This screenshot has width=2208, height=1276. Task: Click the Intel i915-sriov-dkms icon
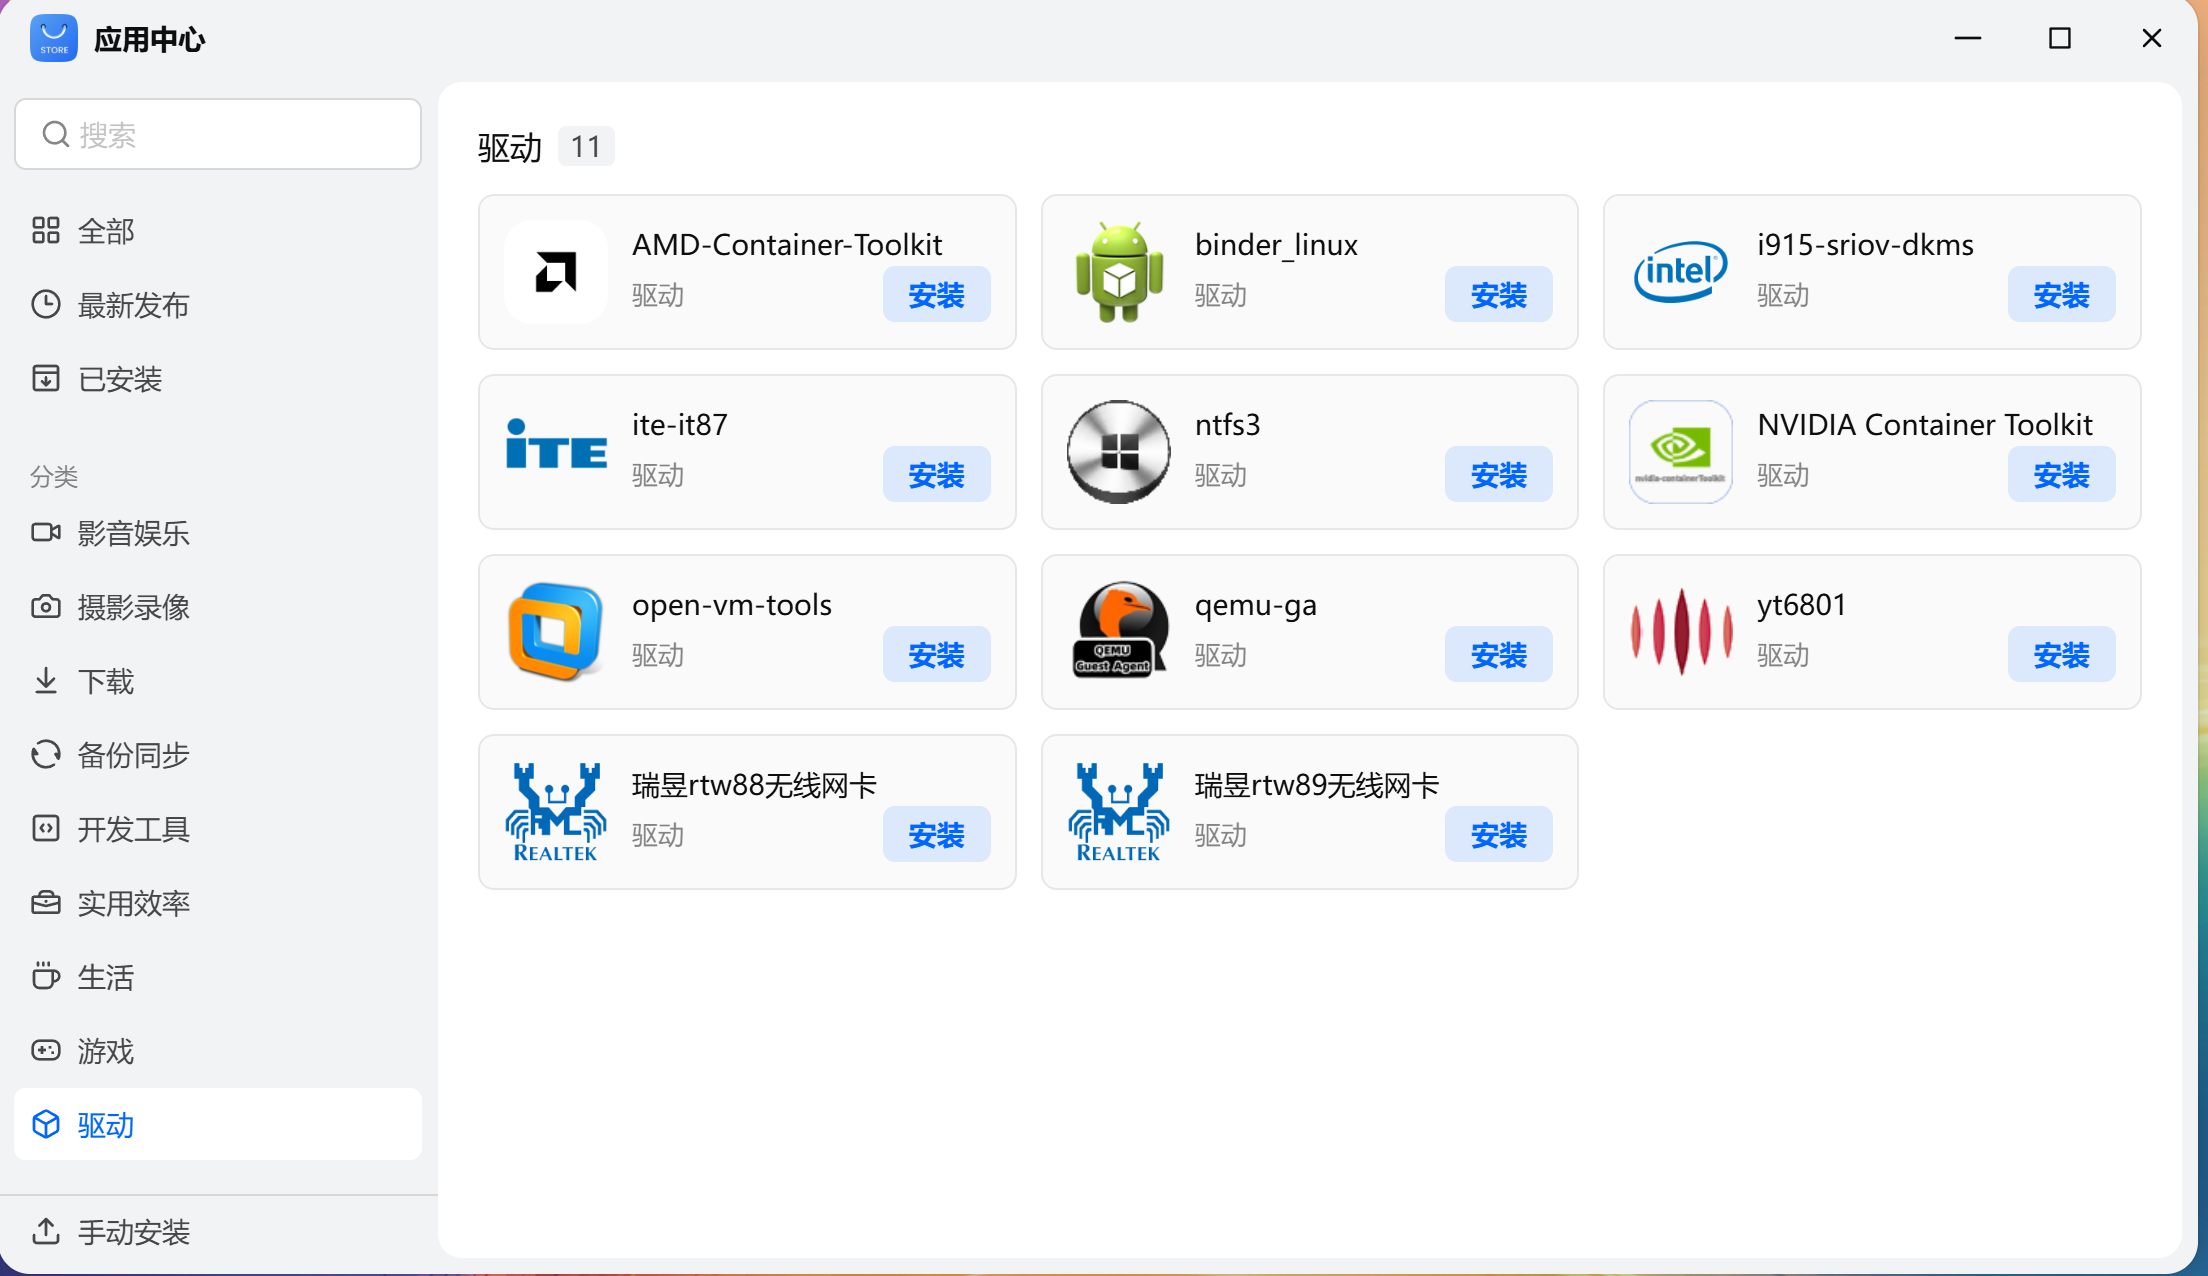[x=1681, y=272]
